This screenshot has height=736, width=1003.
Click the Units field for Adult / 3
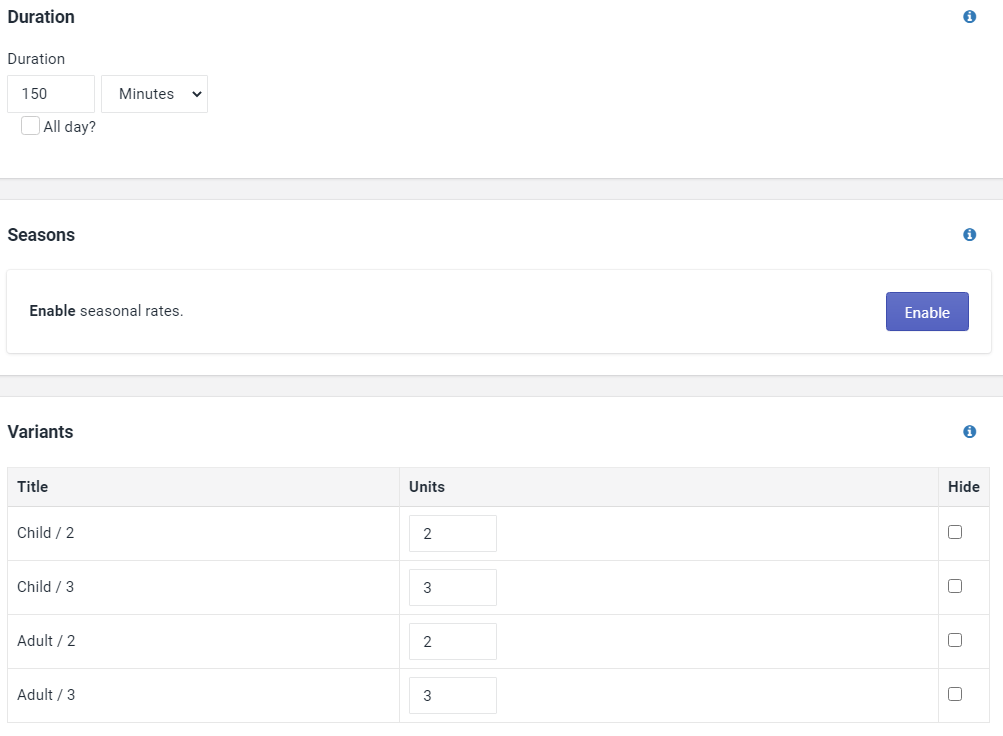[453, 695]
